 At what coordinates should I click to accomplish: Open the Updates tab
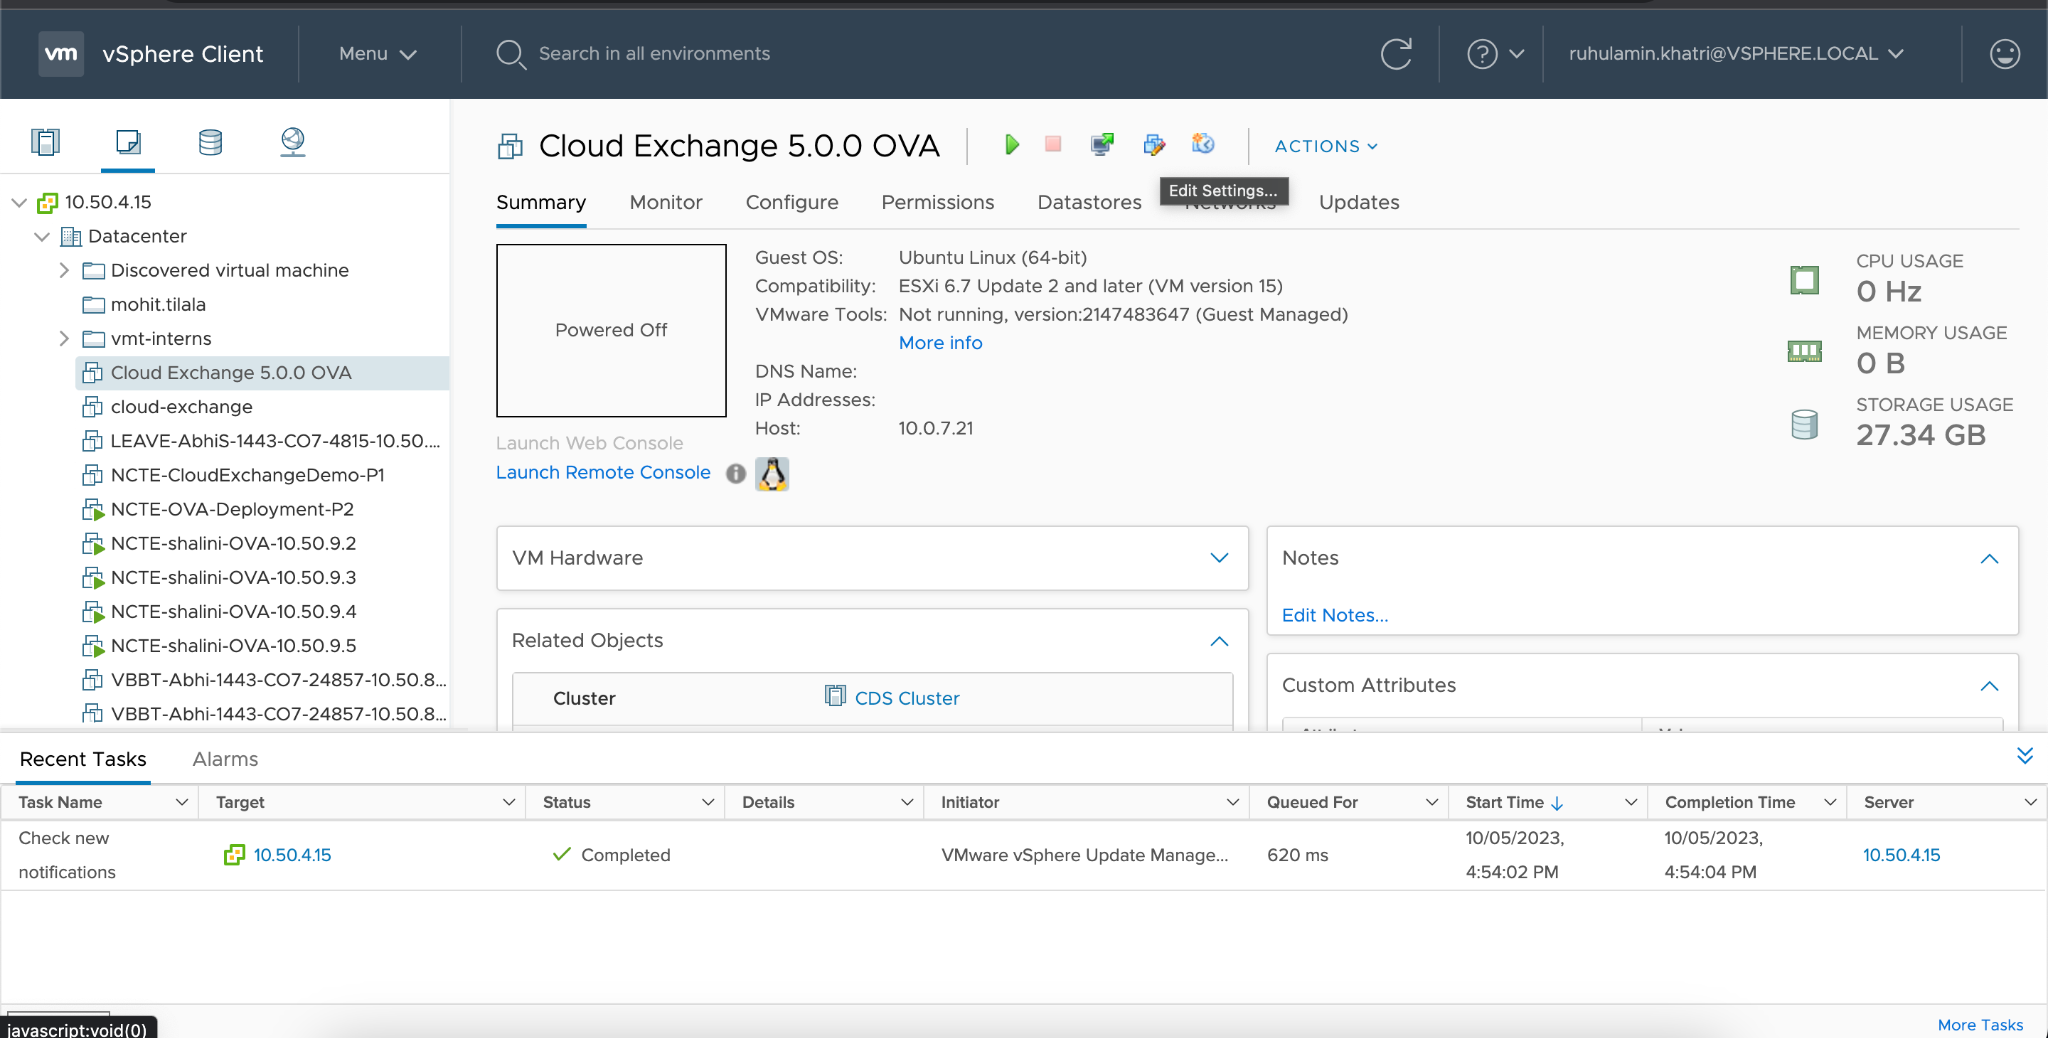click(x=1359, y=203)
